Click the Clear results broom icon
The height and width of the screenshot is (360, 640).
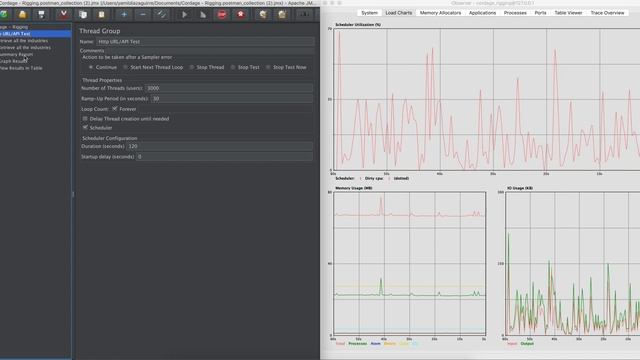tap(263, 15)
